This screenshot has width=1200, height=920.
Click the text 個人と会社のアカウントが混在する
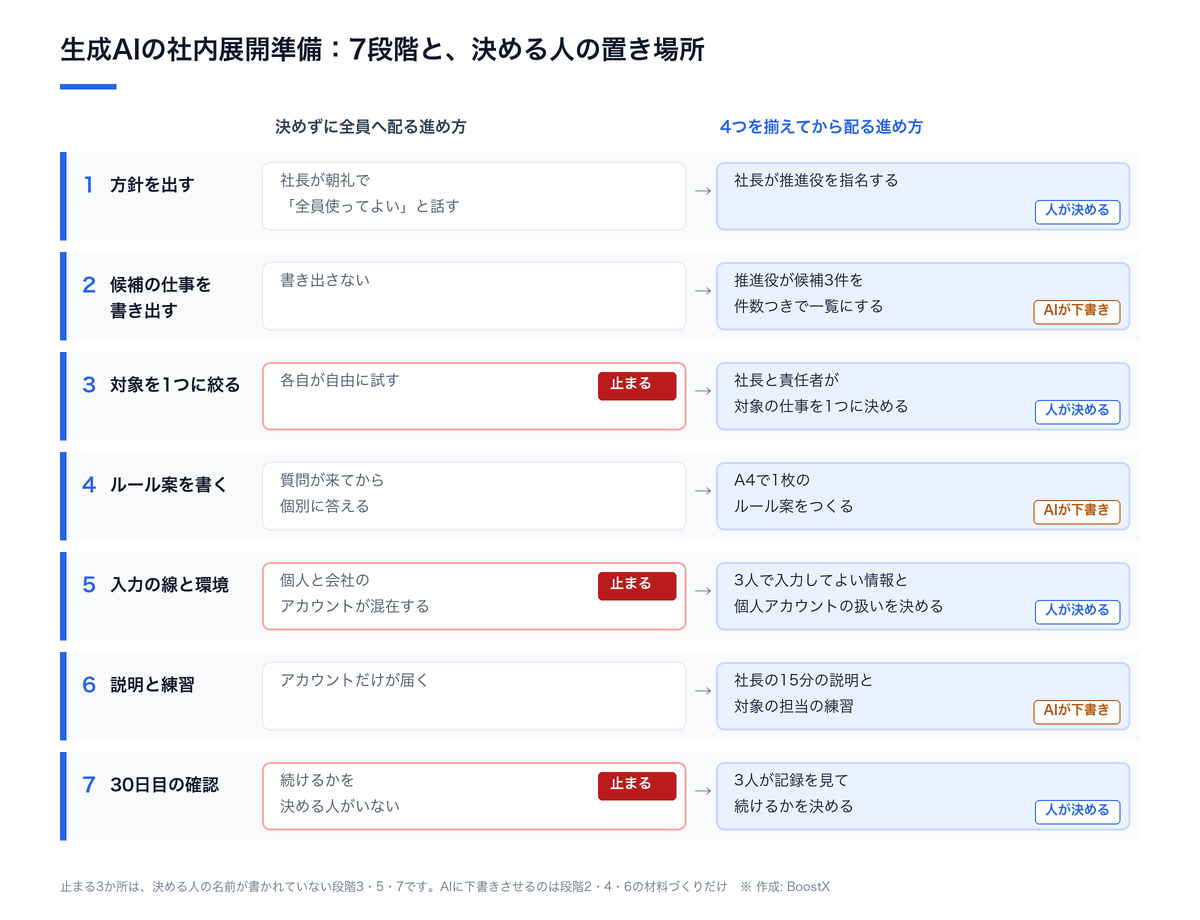point(354,593)
